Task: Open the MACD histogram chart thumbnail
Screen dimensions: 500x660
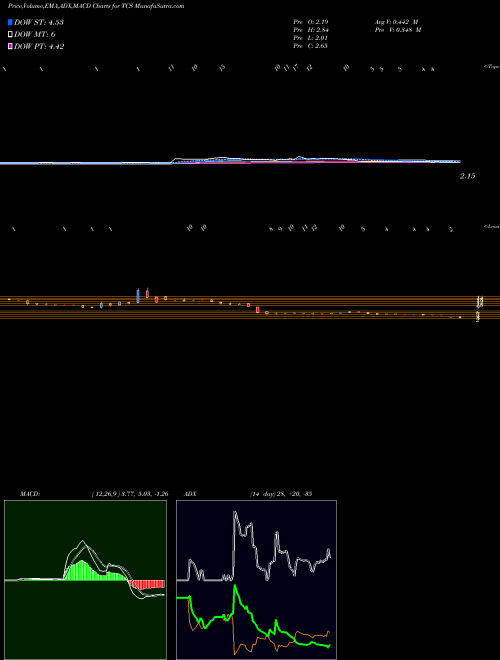Action: 85,580
